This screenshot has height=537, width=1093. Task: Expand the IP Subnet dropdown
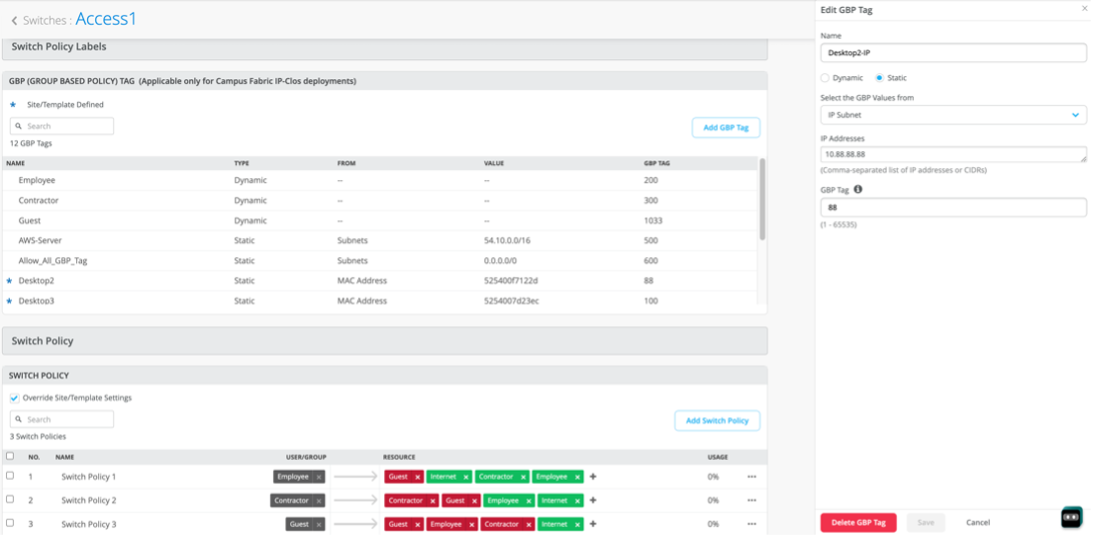point(953,115)
